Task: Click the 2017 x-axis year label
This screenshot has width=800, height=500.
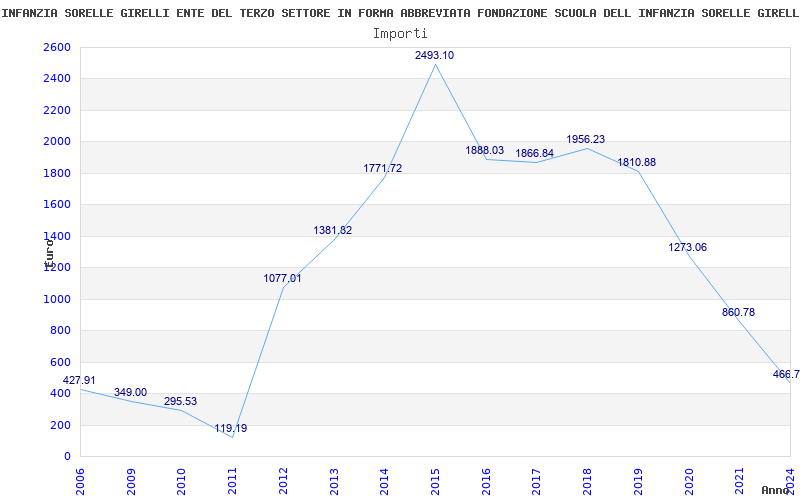Action: pyautogui.click(x=536, y=482)
